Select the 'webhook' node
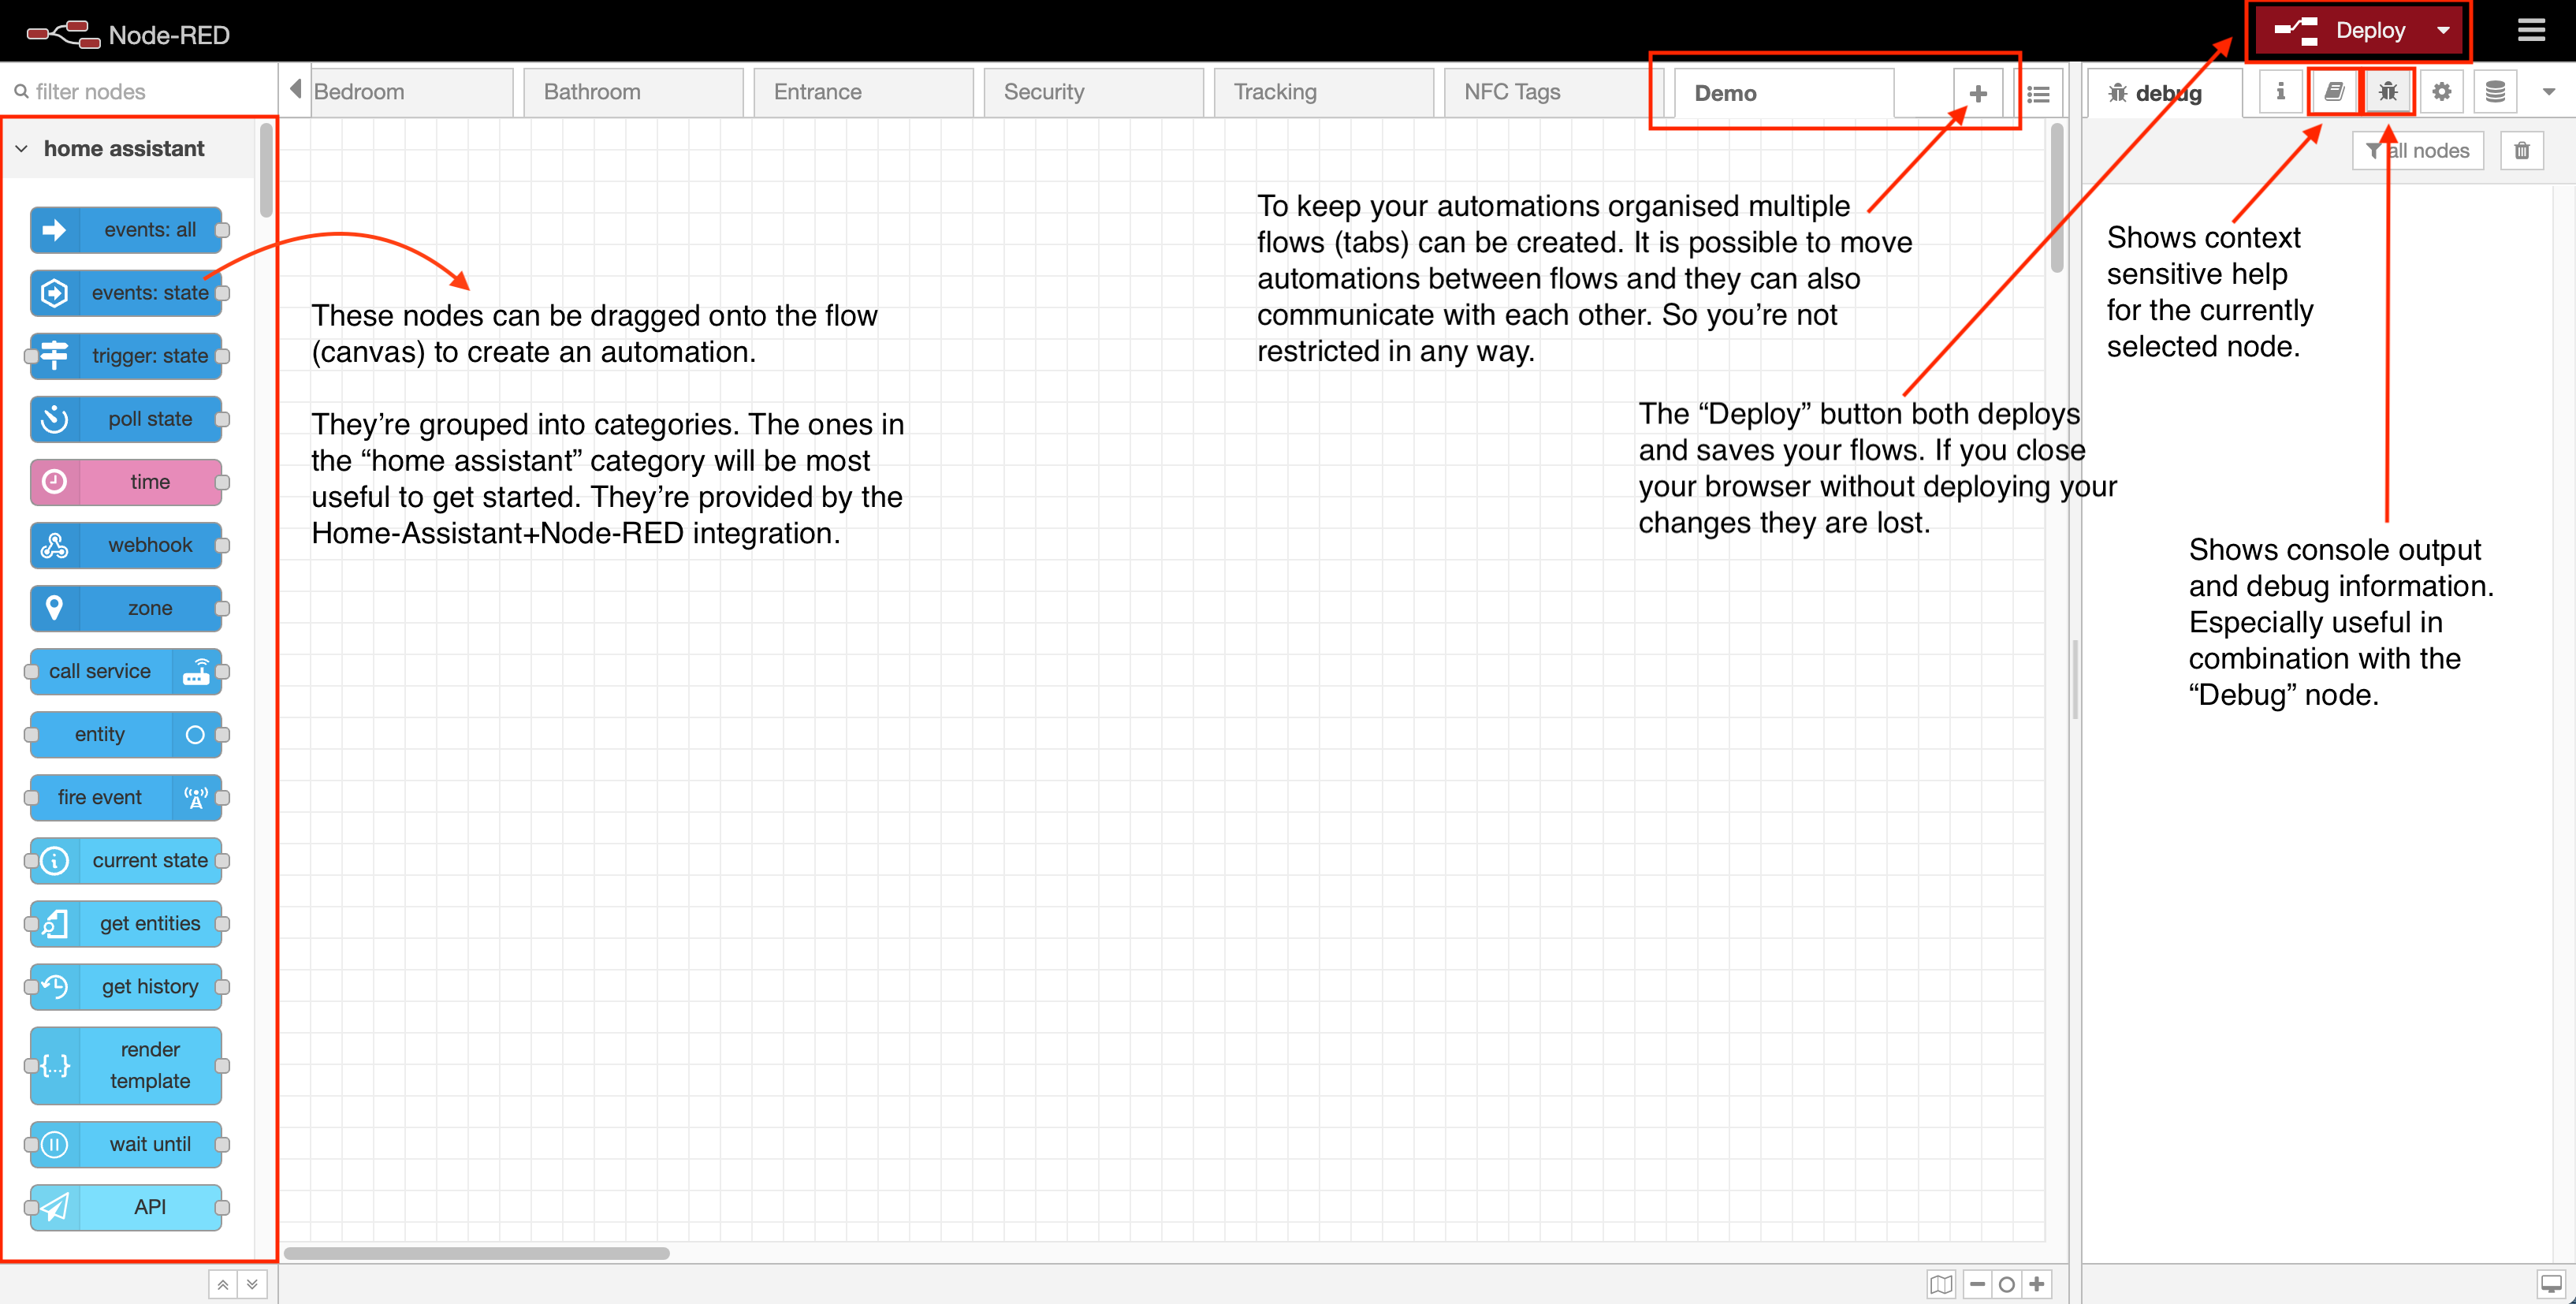The height and width of the screenshot is (1304, 2576). [126, 545]
